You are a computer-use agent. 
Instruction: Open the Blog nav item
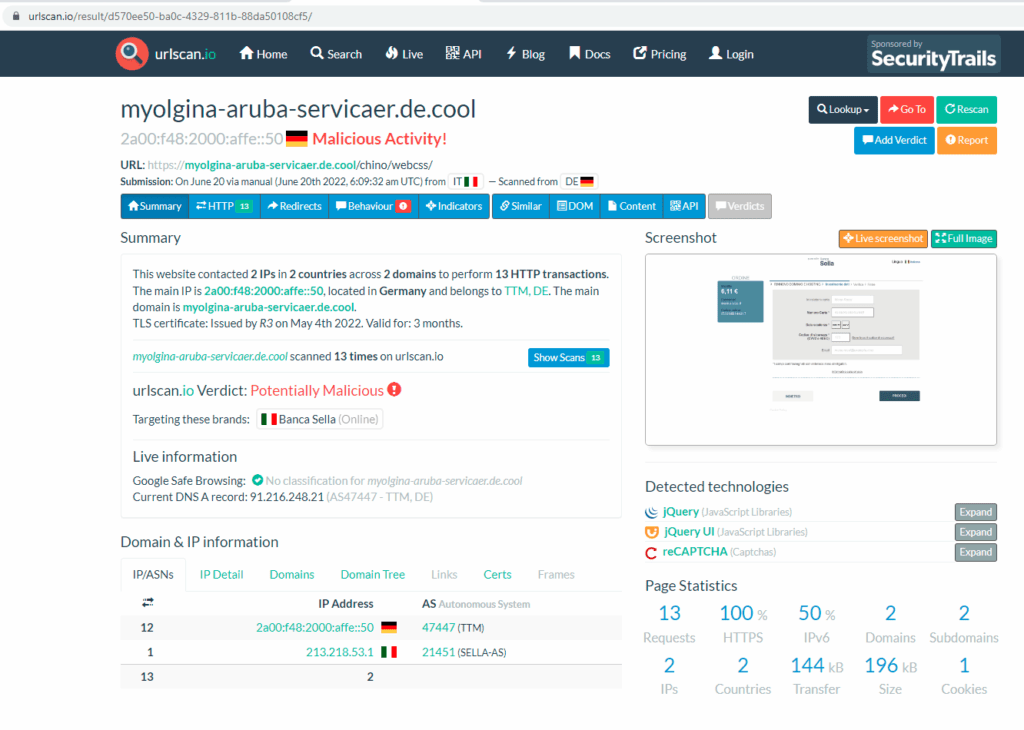(526, 54)
